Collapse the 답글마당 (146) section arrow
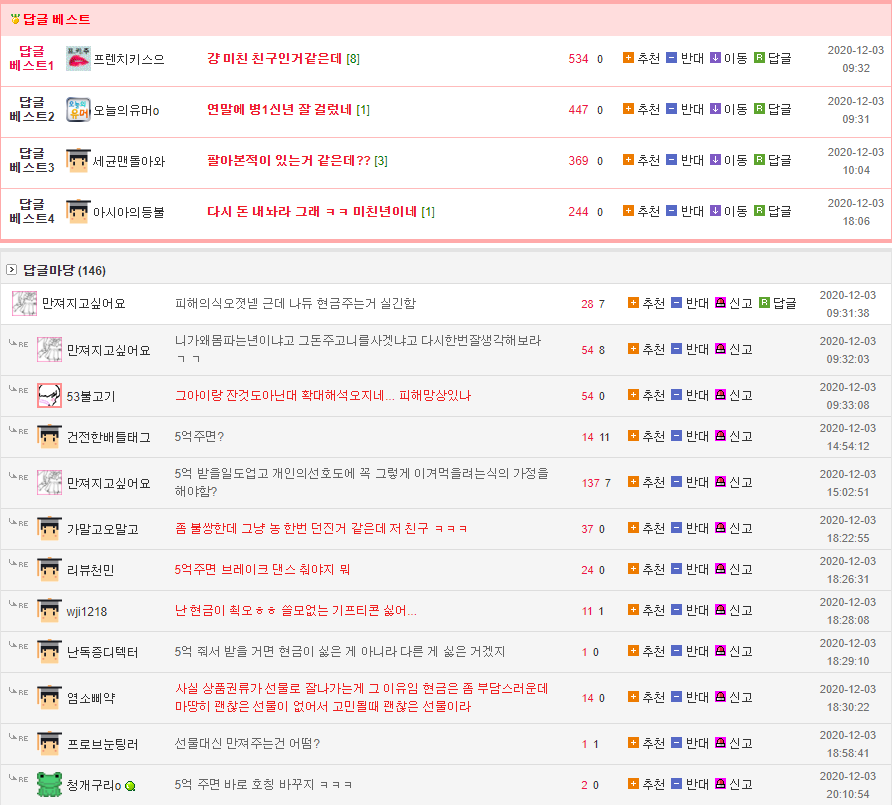Image resolution: width=892 pixels, height=805 pixels. pyautogui.click(x=12, y=270)
